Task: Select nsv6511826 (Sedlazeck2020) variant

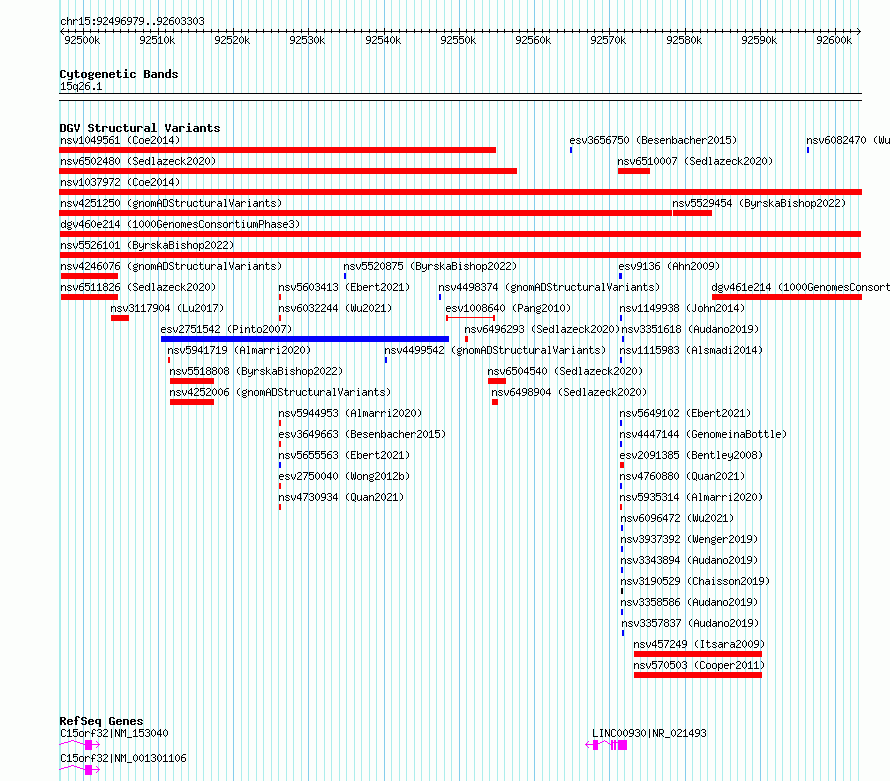Action: pyautogui.click(x=138, y=287)
